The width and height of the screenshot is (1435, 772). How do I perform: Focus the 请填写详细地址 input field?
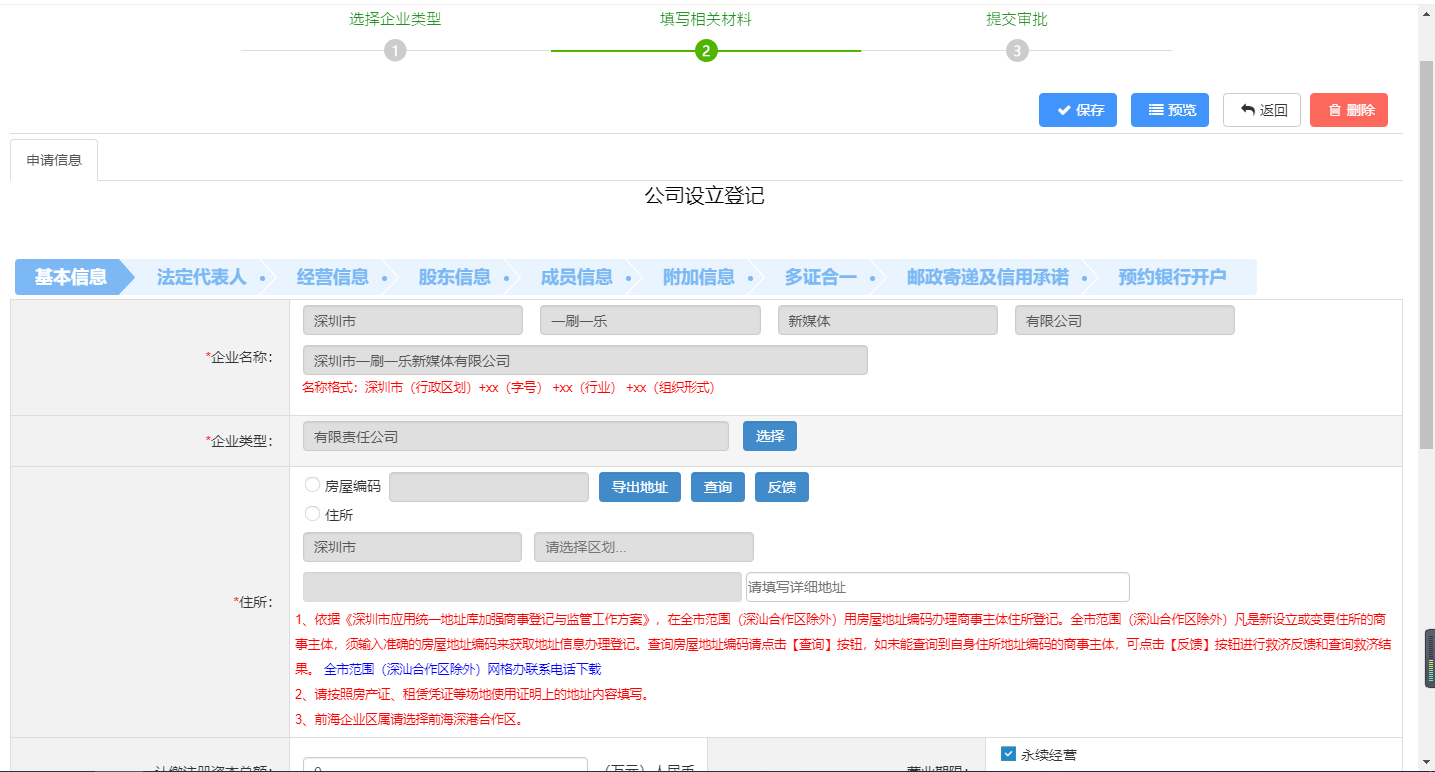point(937,587)
